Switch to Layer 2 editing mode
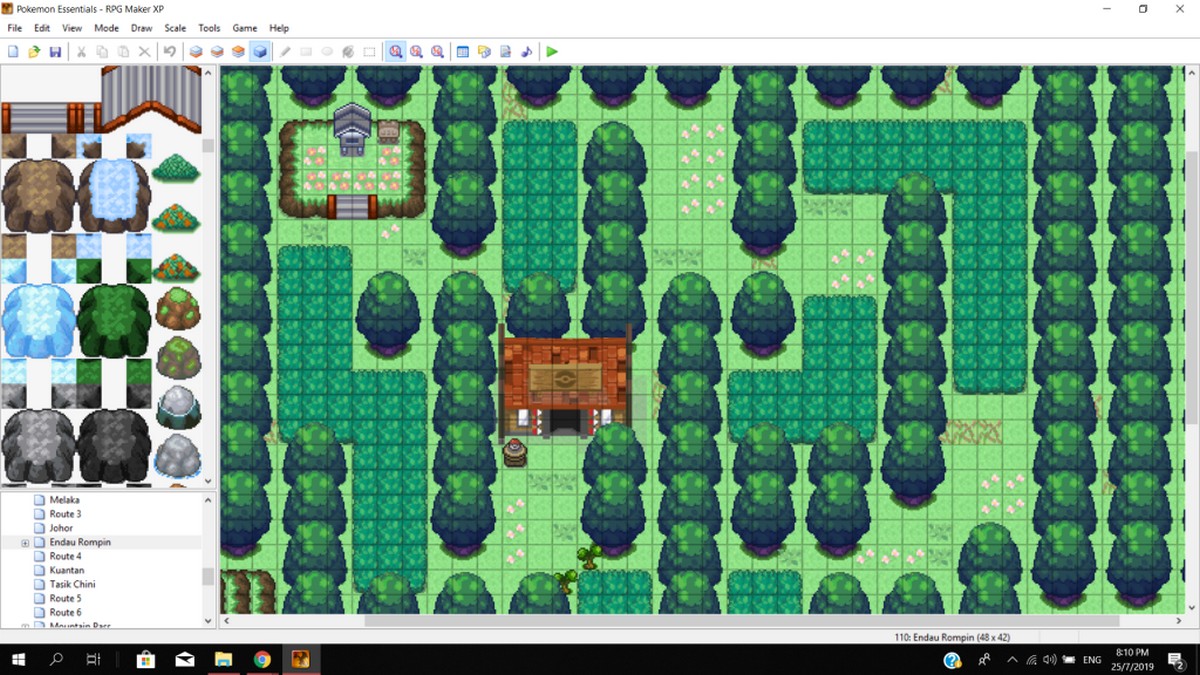This screenshot has width=1200, height=675. [217, 51]
